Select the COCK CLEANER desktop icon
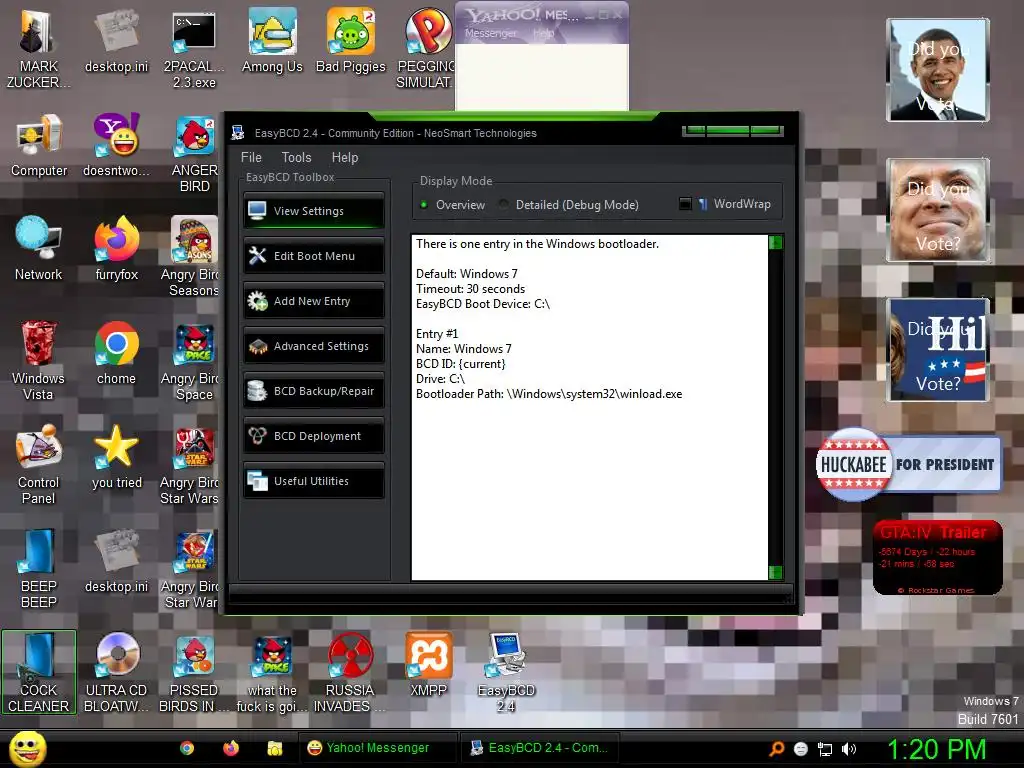Viewport: 1024px width, 768px height. 39,672
